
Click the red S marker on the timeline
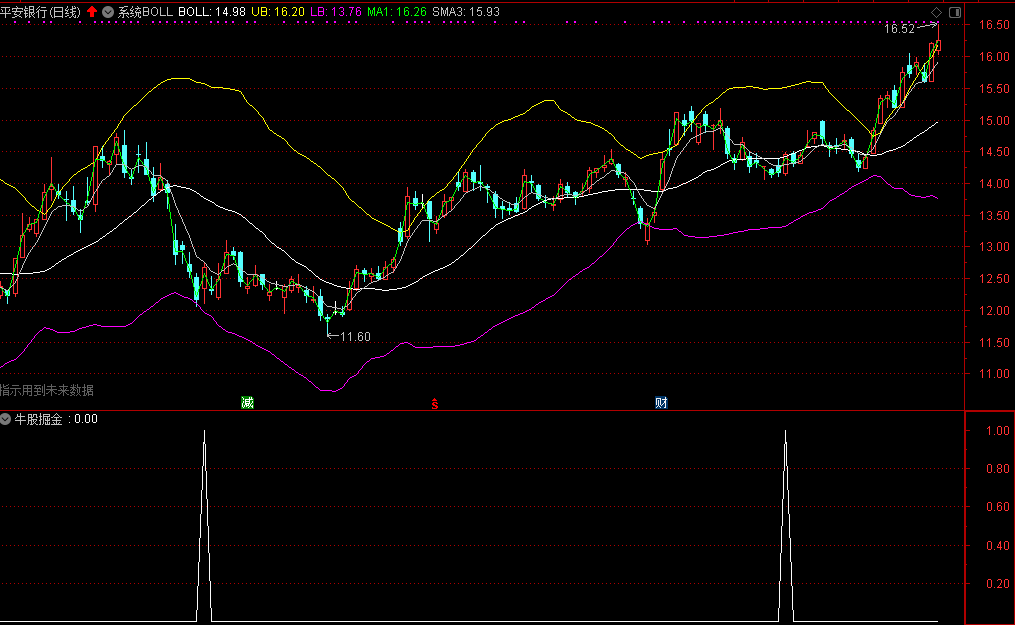point(435,404)
